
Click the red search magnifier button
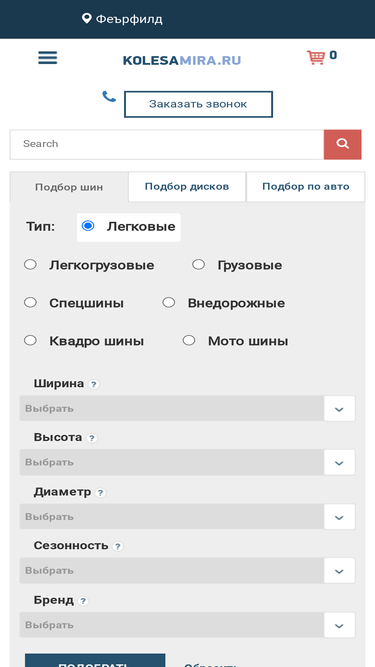coord(343,145)
